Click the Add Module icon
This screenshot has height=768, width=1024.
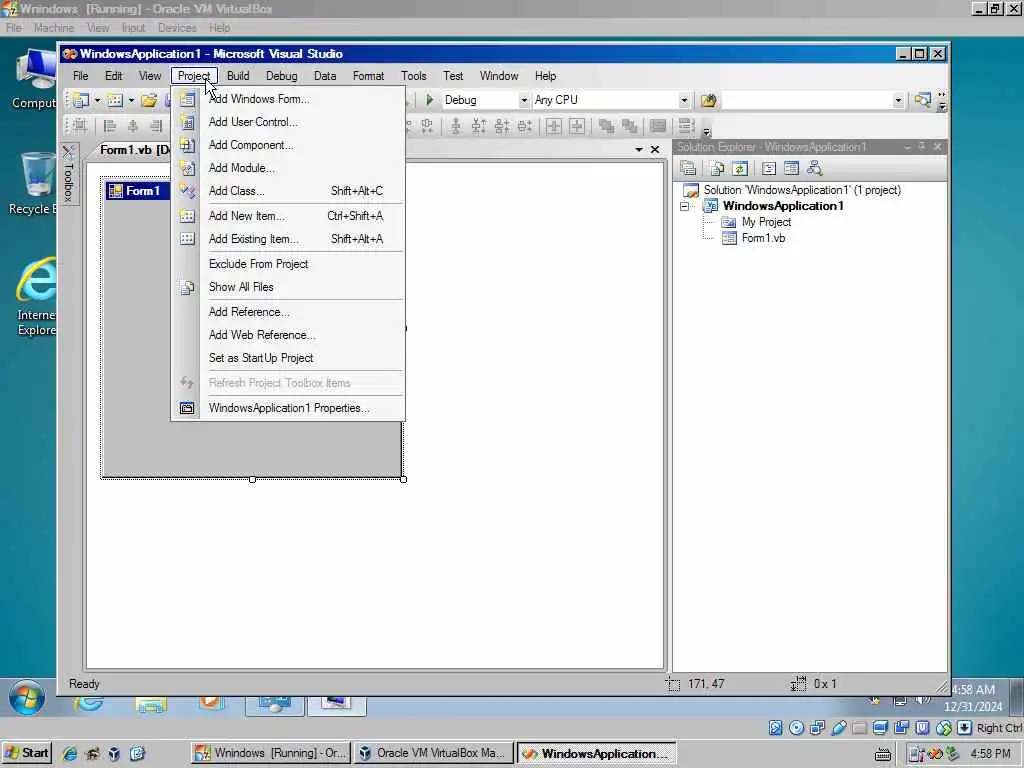pos(187,168)
